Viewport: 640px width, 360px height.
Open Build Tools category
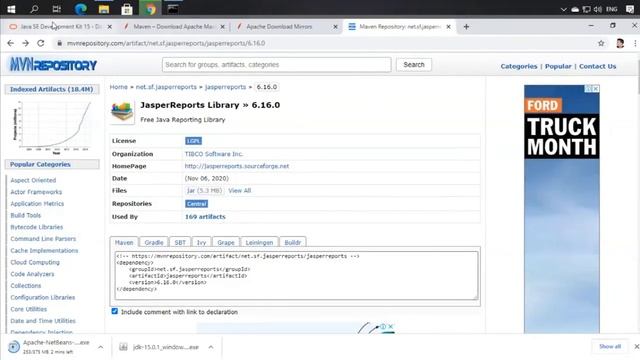(x=25, y=215)
